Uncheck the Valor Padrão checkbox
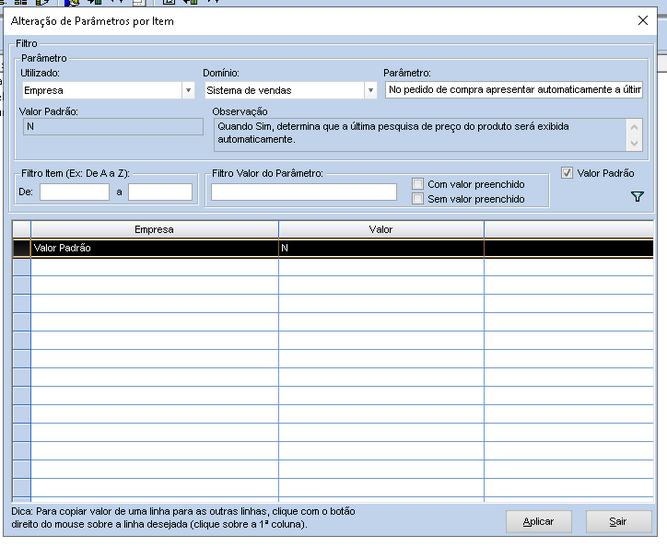The height and width of the screenshot is (547, 667). tap(568, 173)
